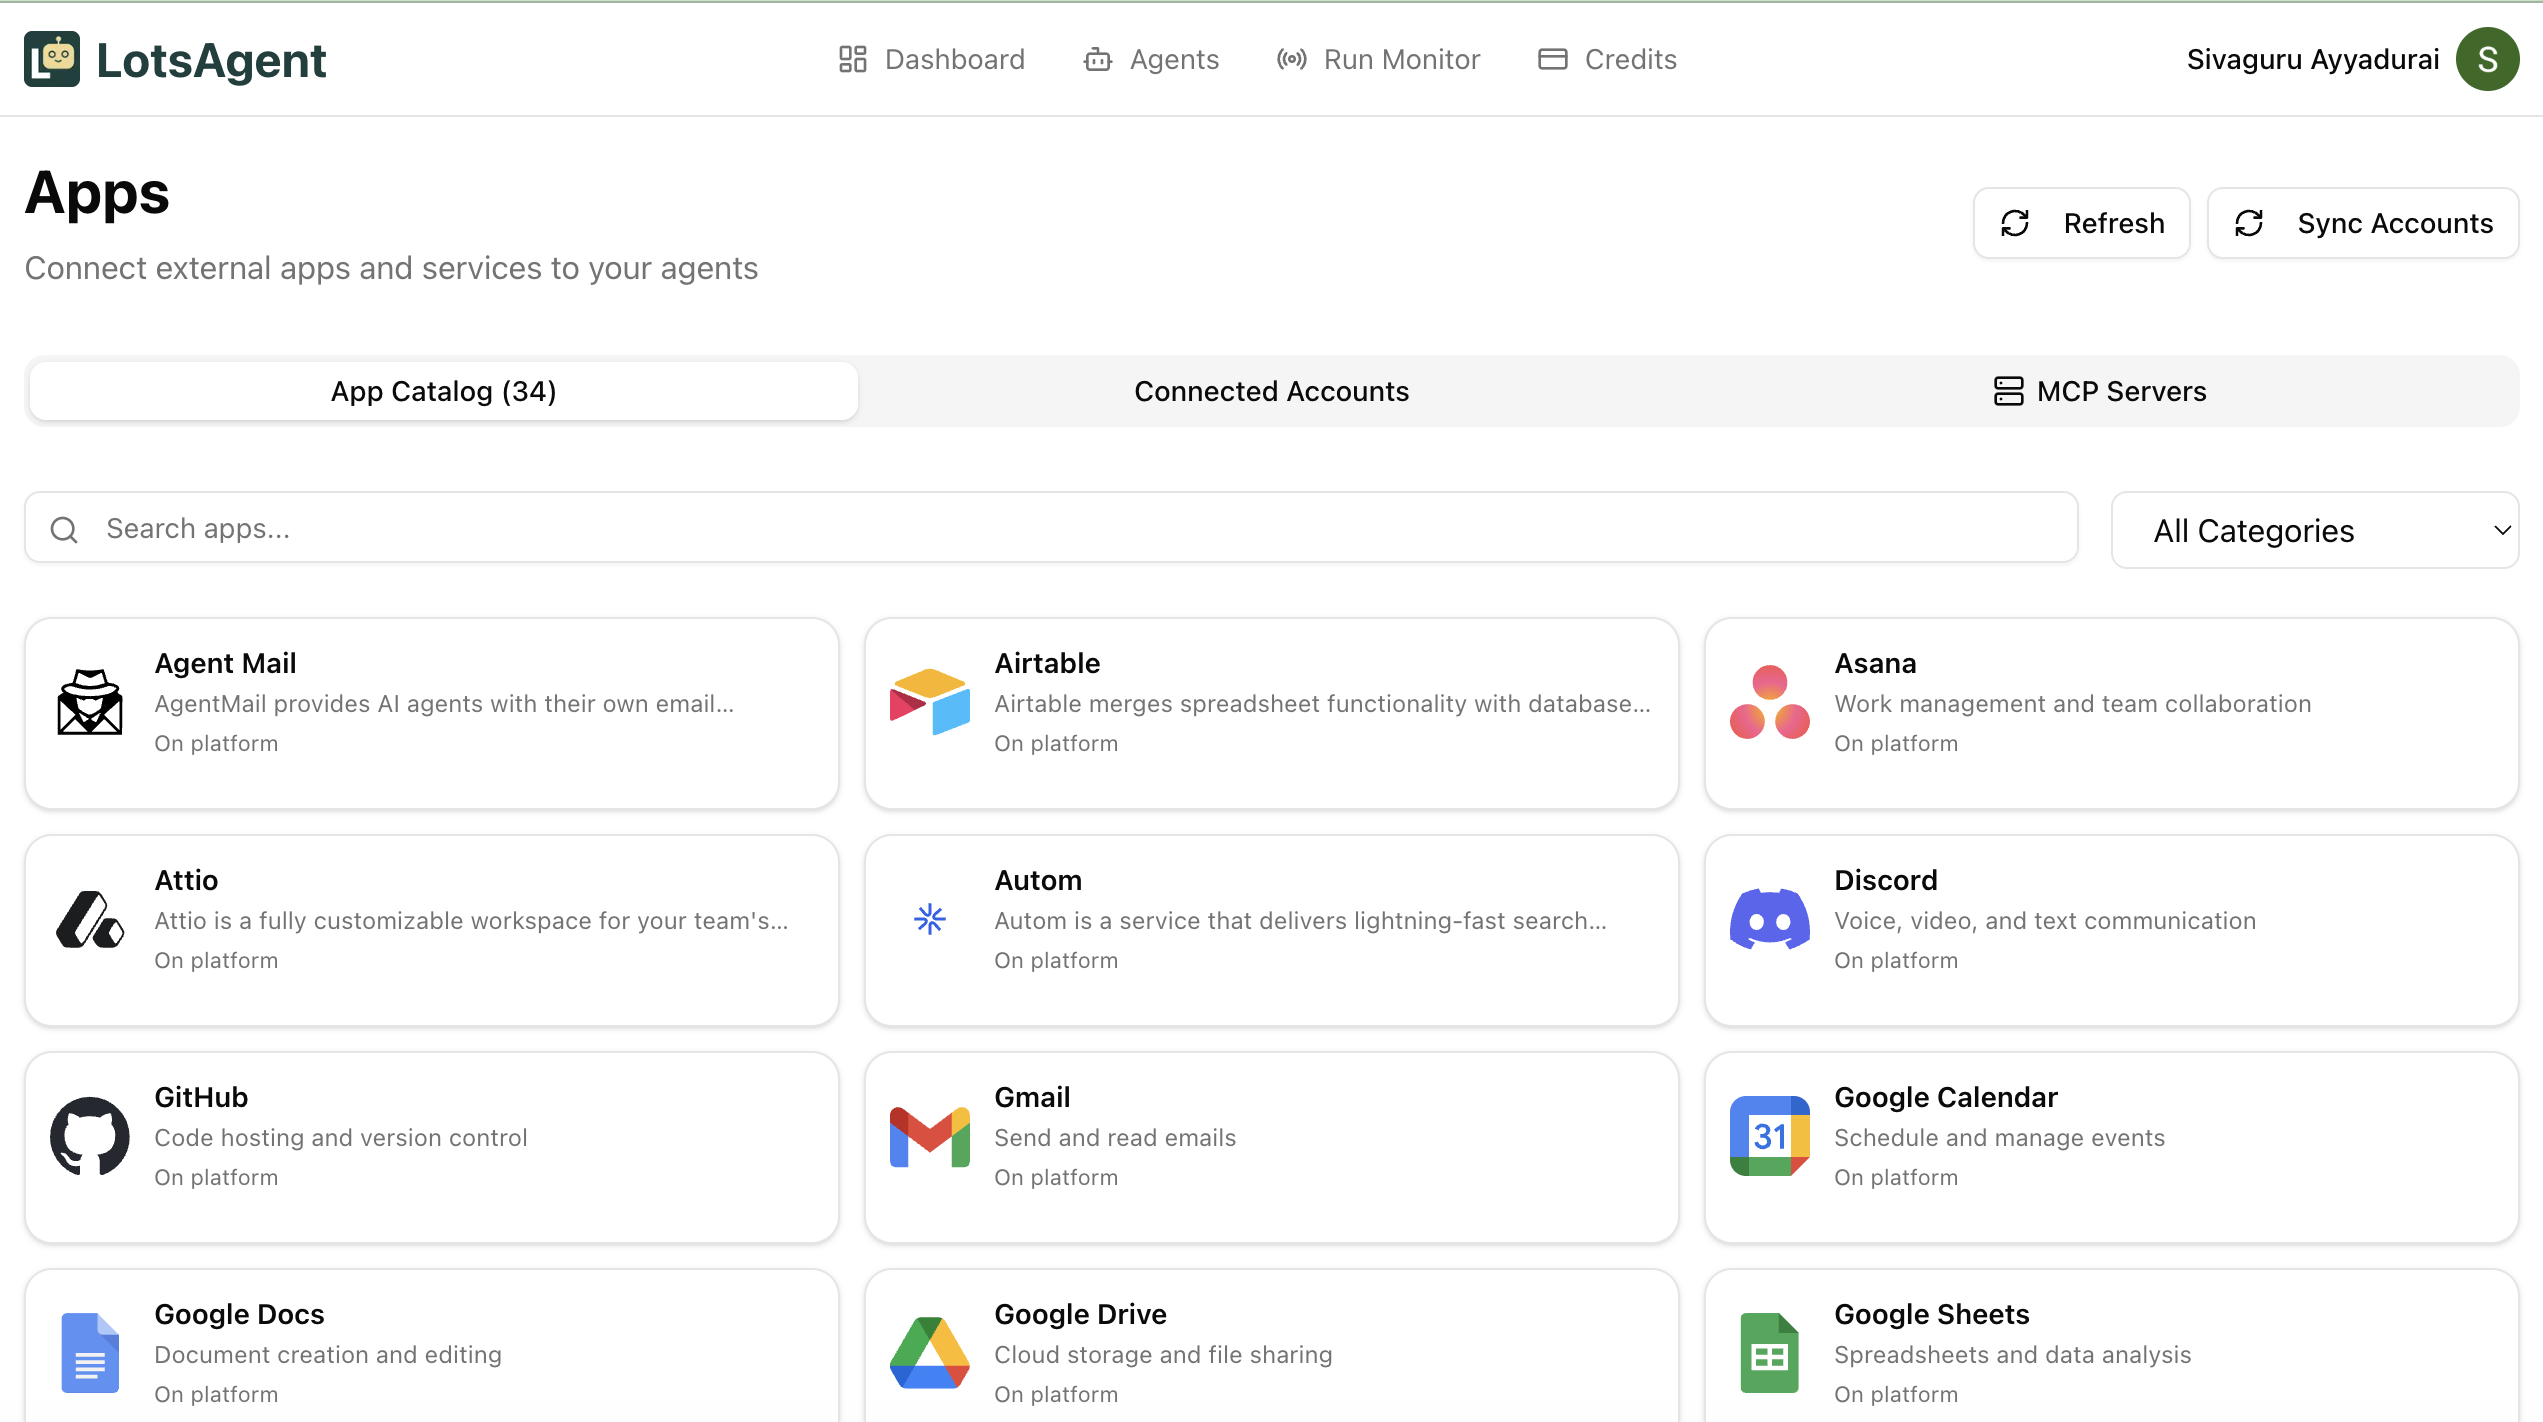Click the Google Calendar icon
Viewport: 2543px width, 1422px height.
(x=1769, y=1136)
